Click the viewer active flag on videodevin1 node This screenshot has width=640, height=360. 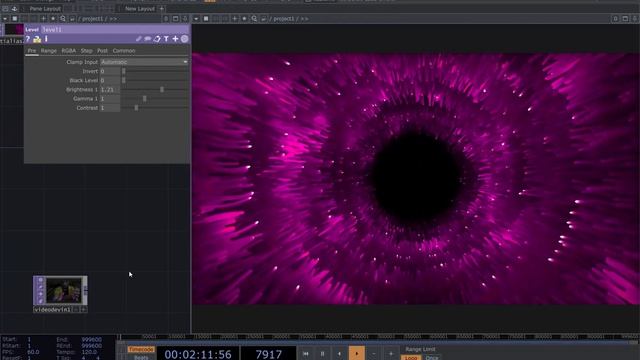click(40, 280)
